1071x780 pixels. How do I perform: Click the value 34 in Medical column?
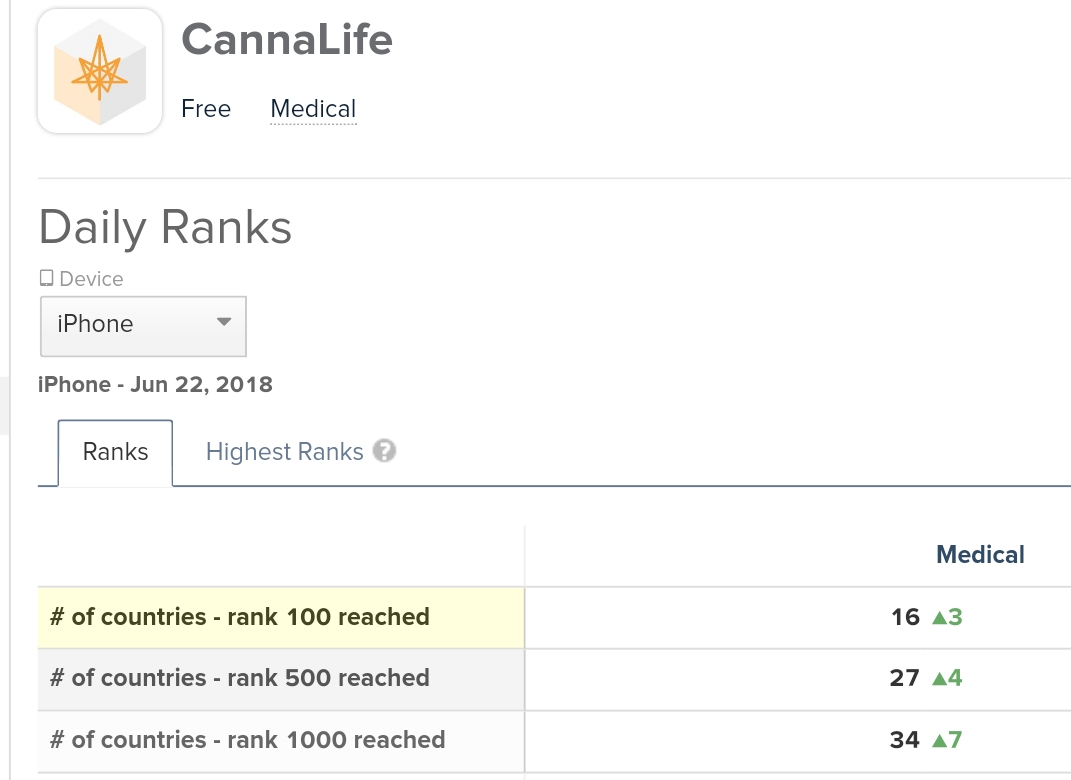[904, 740]
